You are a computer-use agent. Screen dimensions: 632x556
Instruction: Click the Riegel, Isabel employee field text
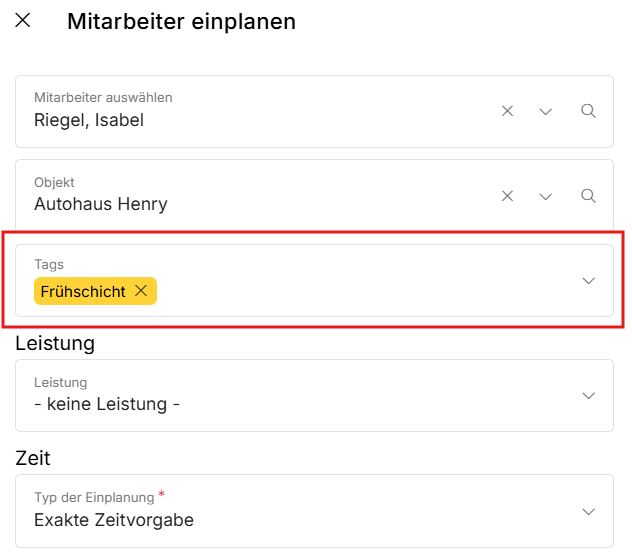89,120
